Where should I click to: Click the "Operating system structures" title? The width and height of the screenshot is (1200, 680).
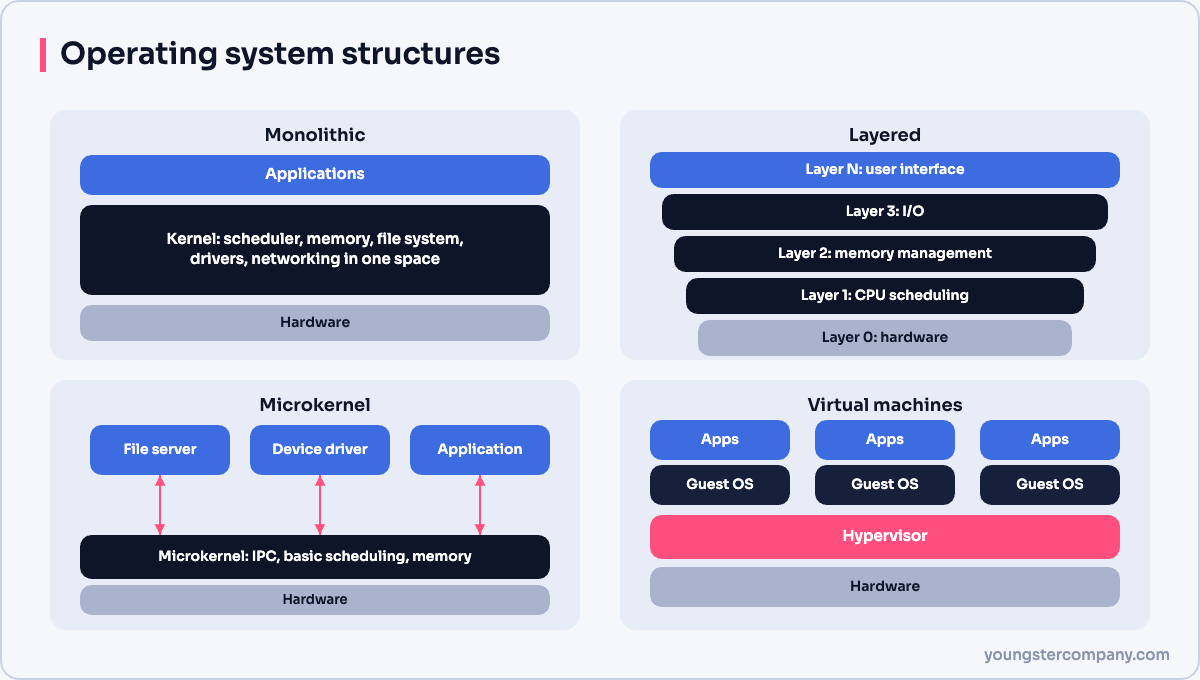click(280, 53)
